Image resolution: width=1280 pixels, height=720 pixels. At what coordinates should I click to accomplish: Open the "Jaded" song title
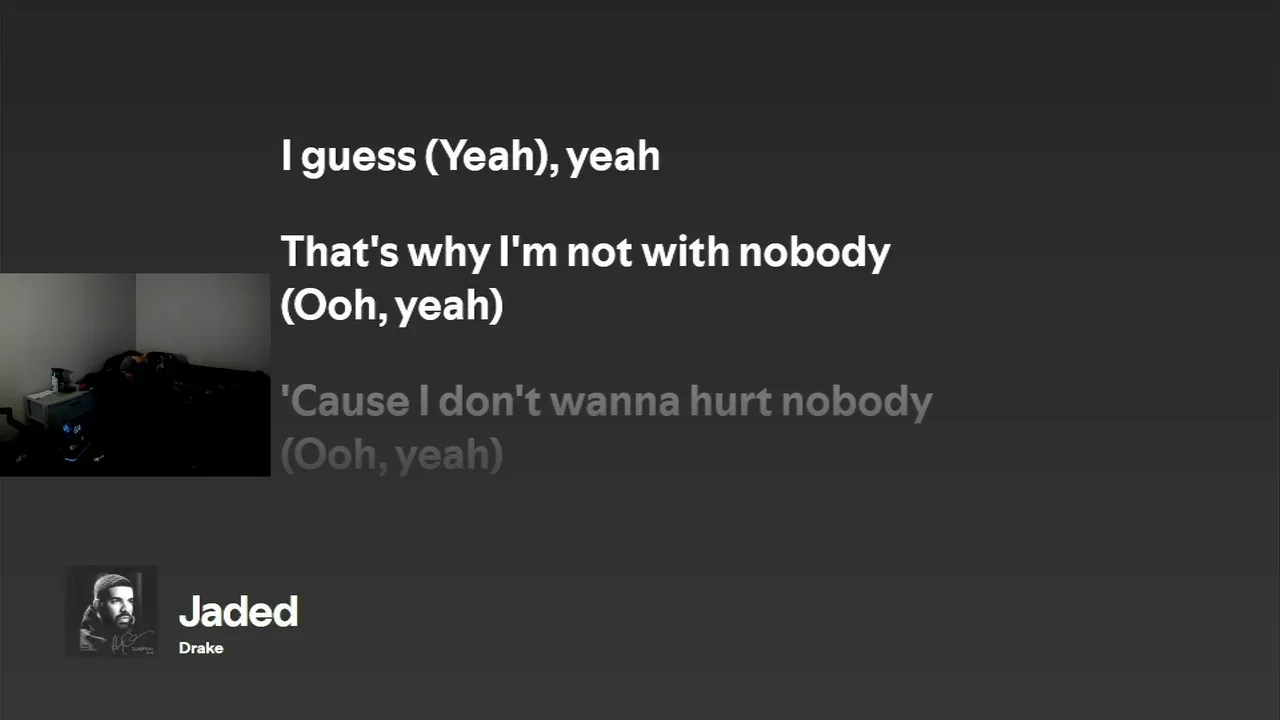pyautogui.click(x=238, y=612)
